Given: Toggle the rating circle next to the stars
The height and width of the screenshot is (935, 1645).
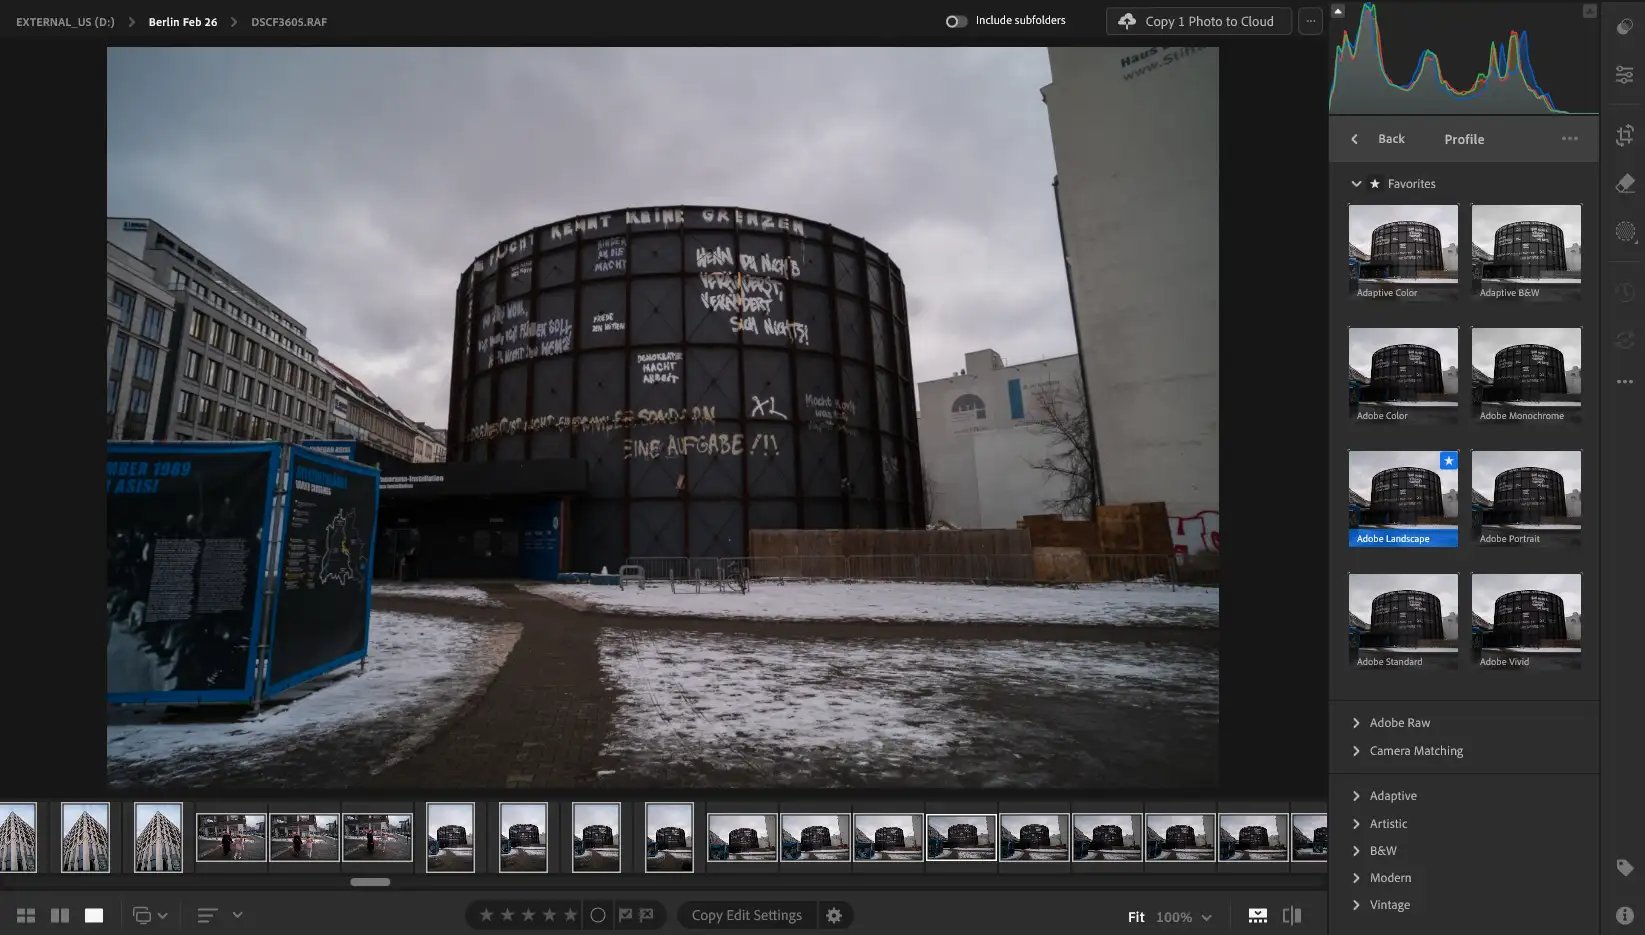Looking at the screenshot, I should click(598, 915).
